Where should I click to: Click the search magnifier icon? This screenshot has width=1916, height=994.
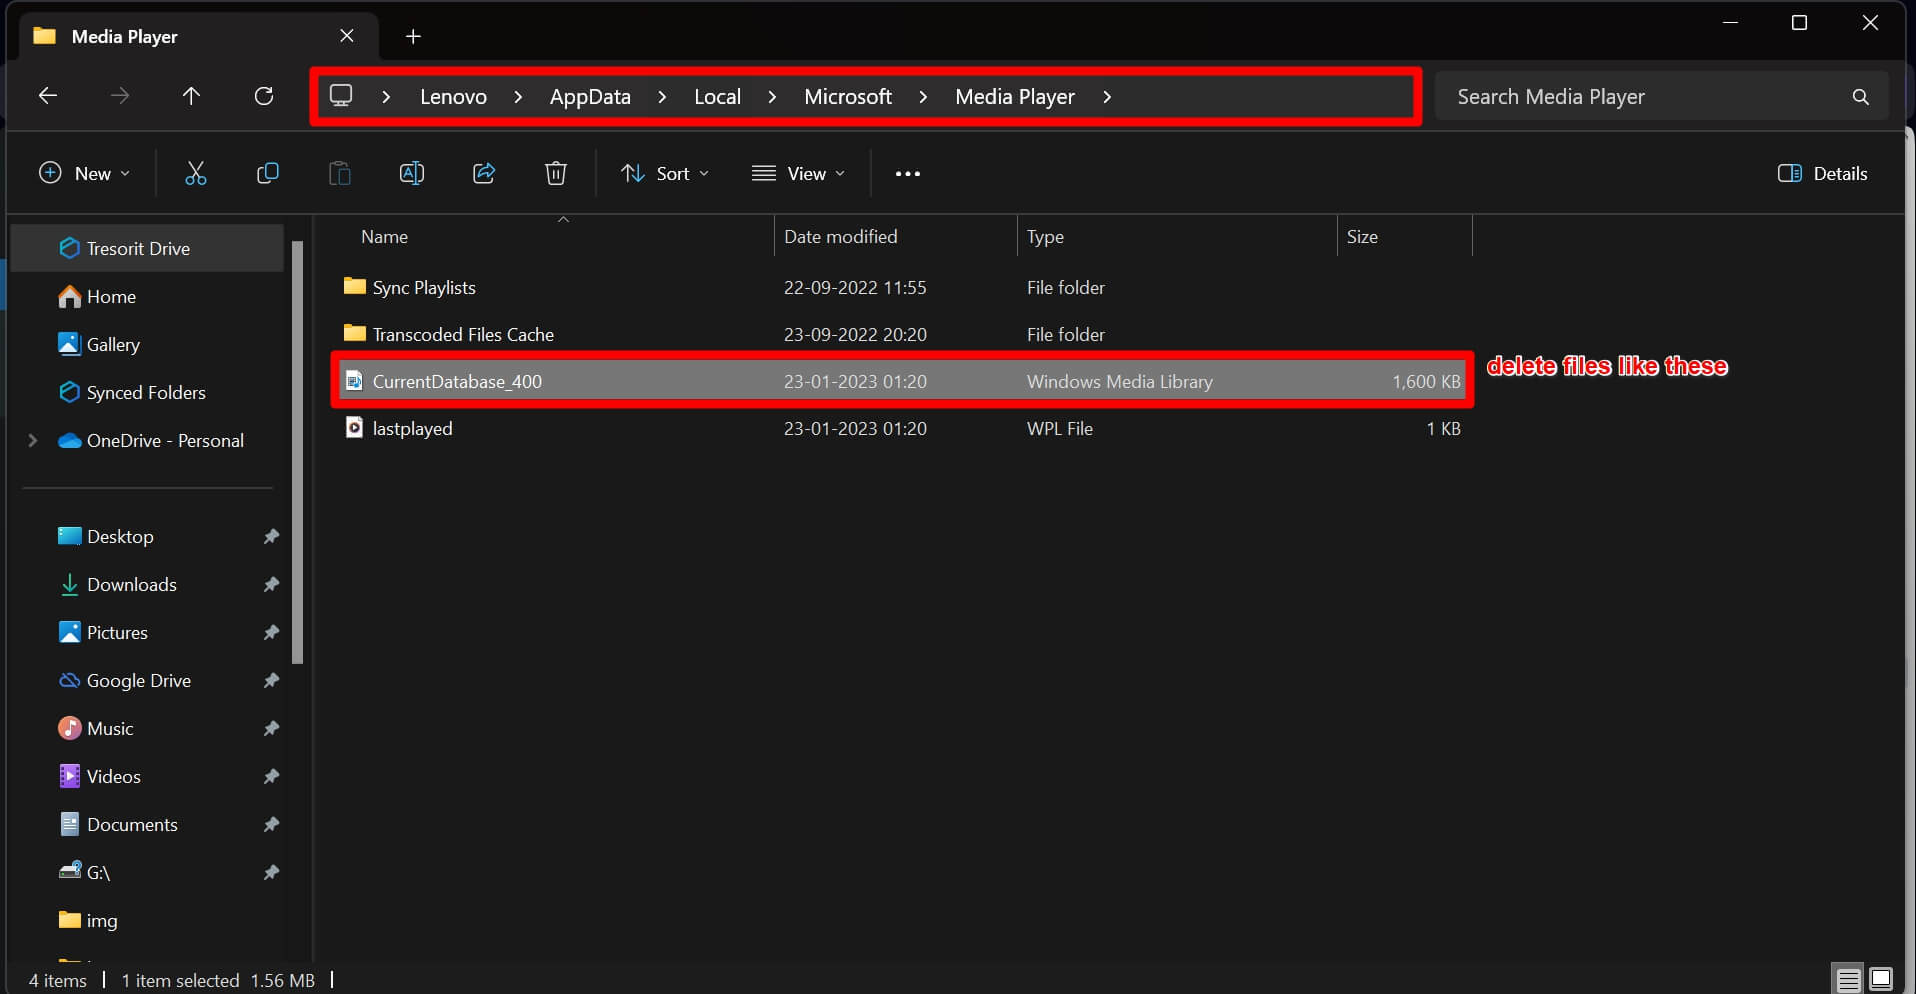click(1860, 97)
